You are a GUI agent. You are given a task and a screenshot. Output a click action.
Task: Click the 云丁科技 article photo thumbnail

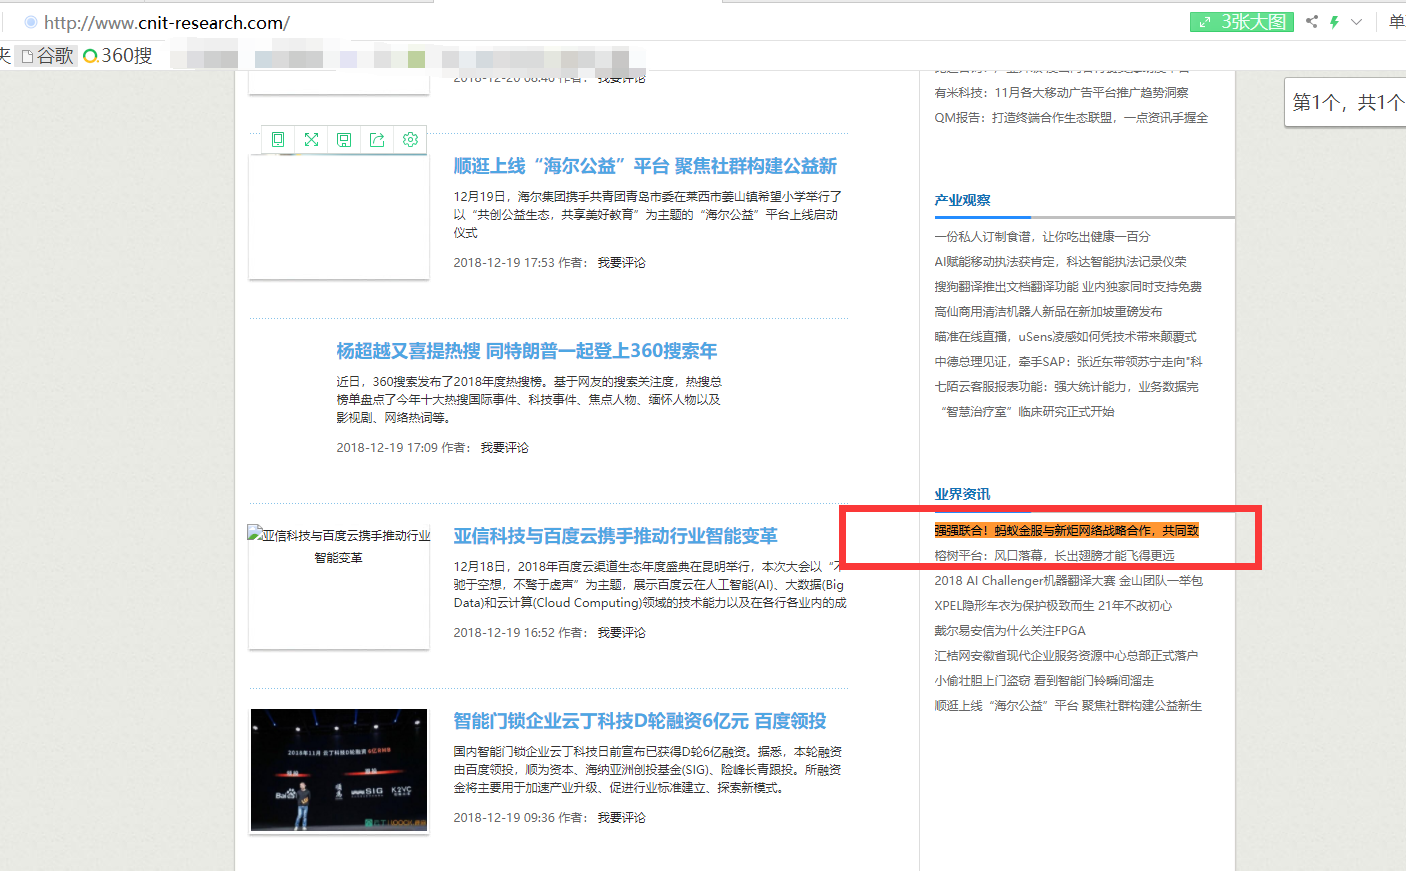(339, 770)
